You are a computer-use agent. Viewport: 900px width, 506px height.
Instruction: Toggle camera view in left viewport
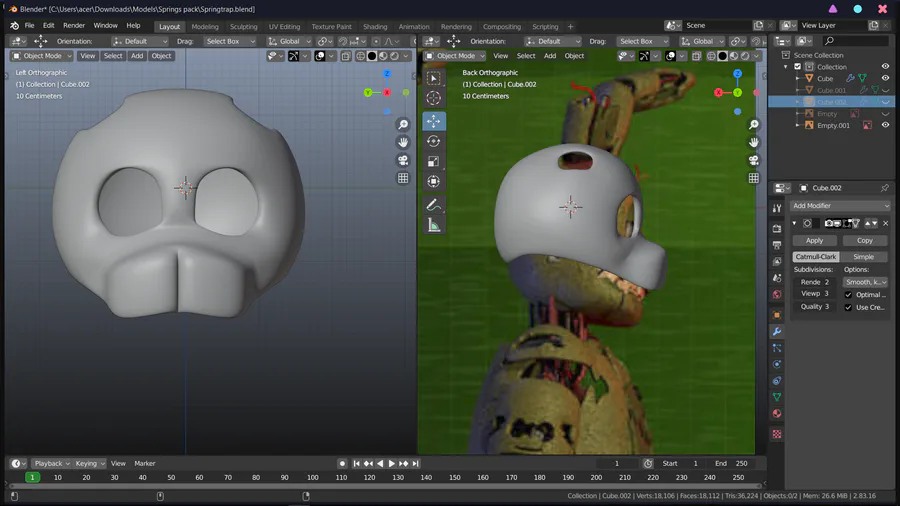403,160
